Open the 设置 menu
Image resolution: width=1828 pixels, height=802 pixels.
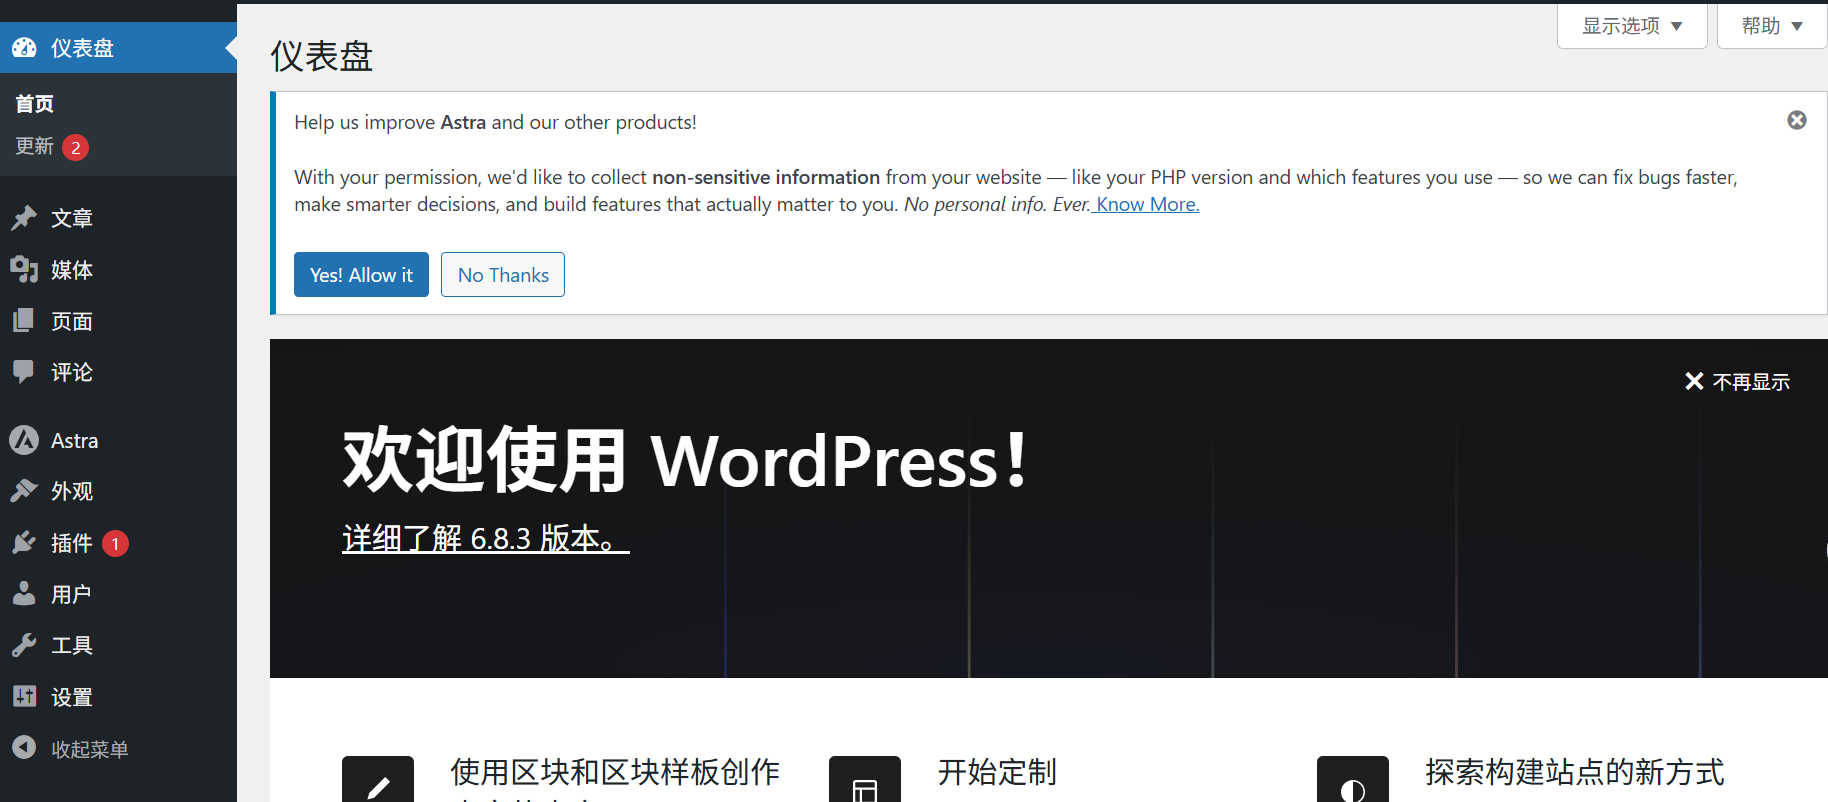(x=118, y=697)
